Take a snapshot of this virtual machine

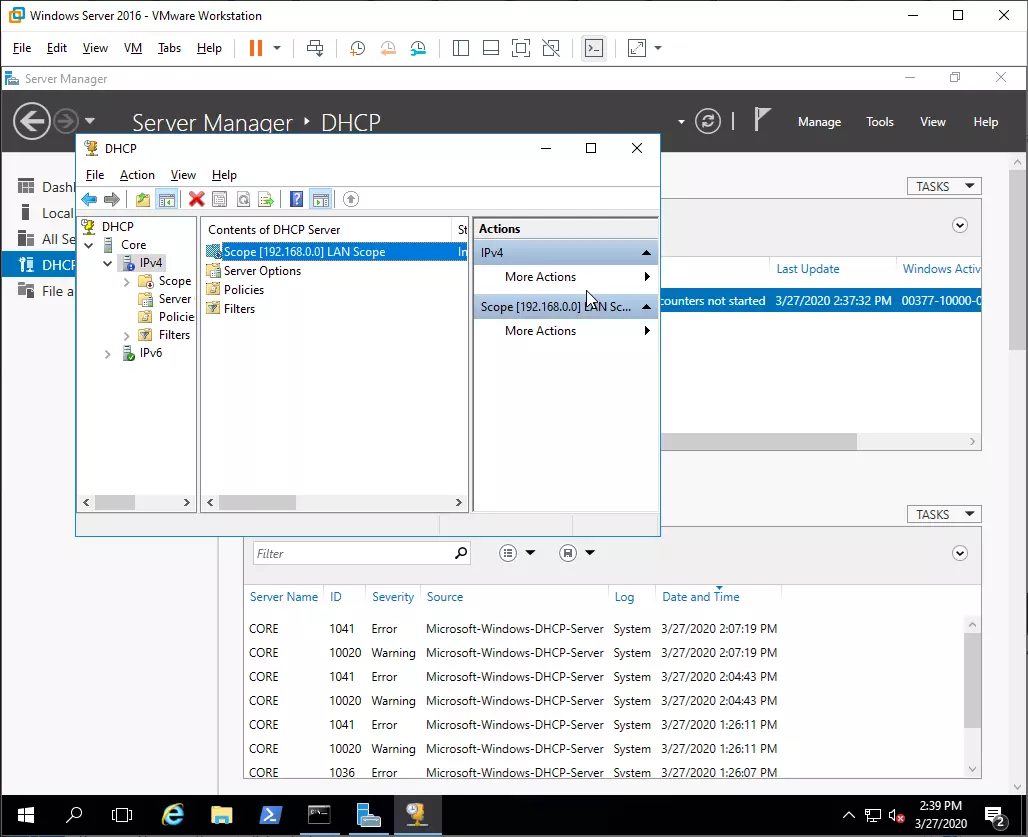pos(357,48)
